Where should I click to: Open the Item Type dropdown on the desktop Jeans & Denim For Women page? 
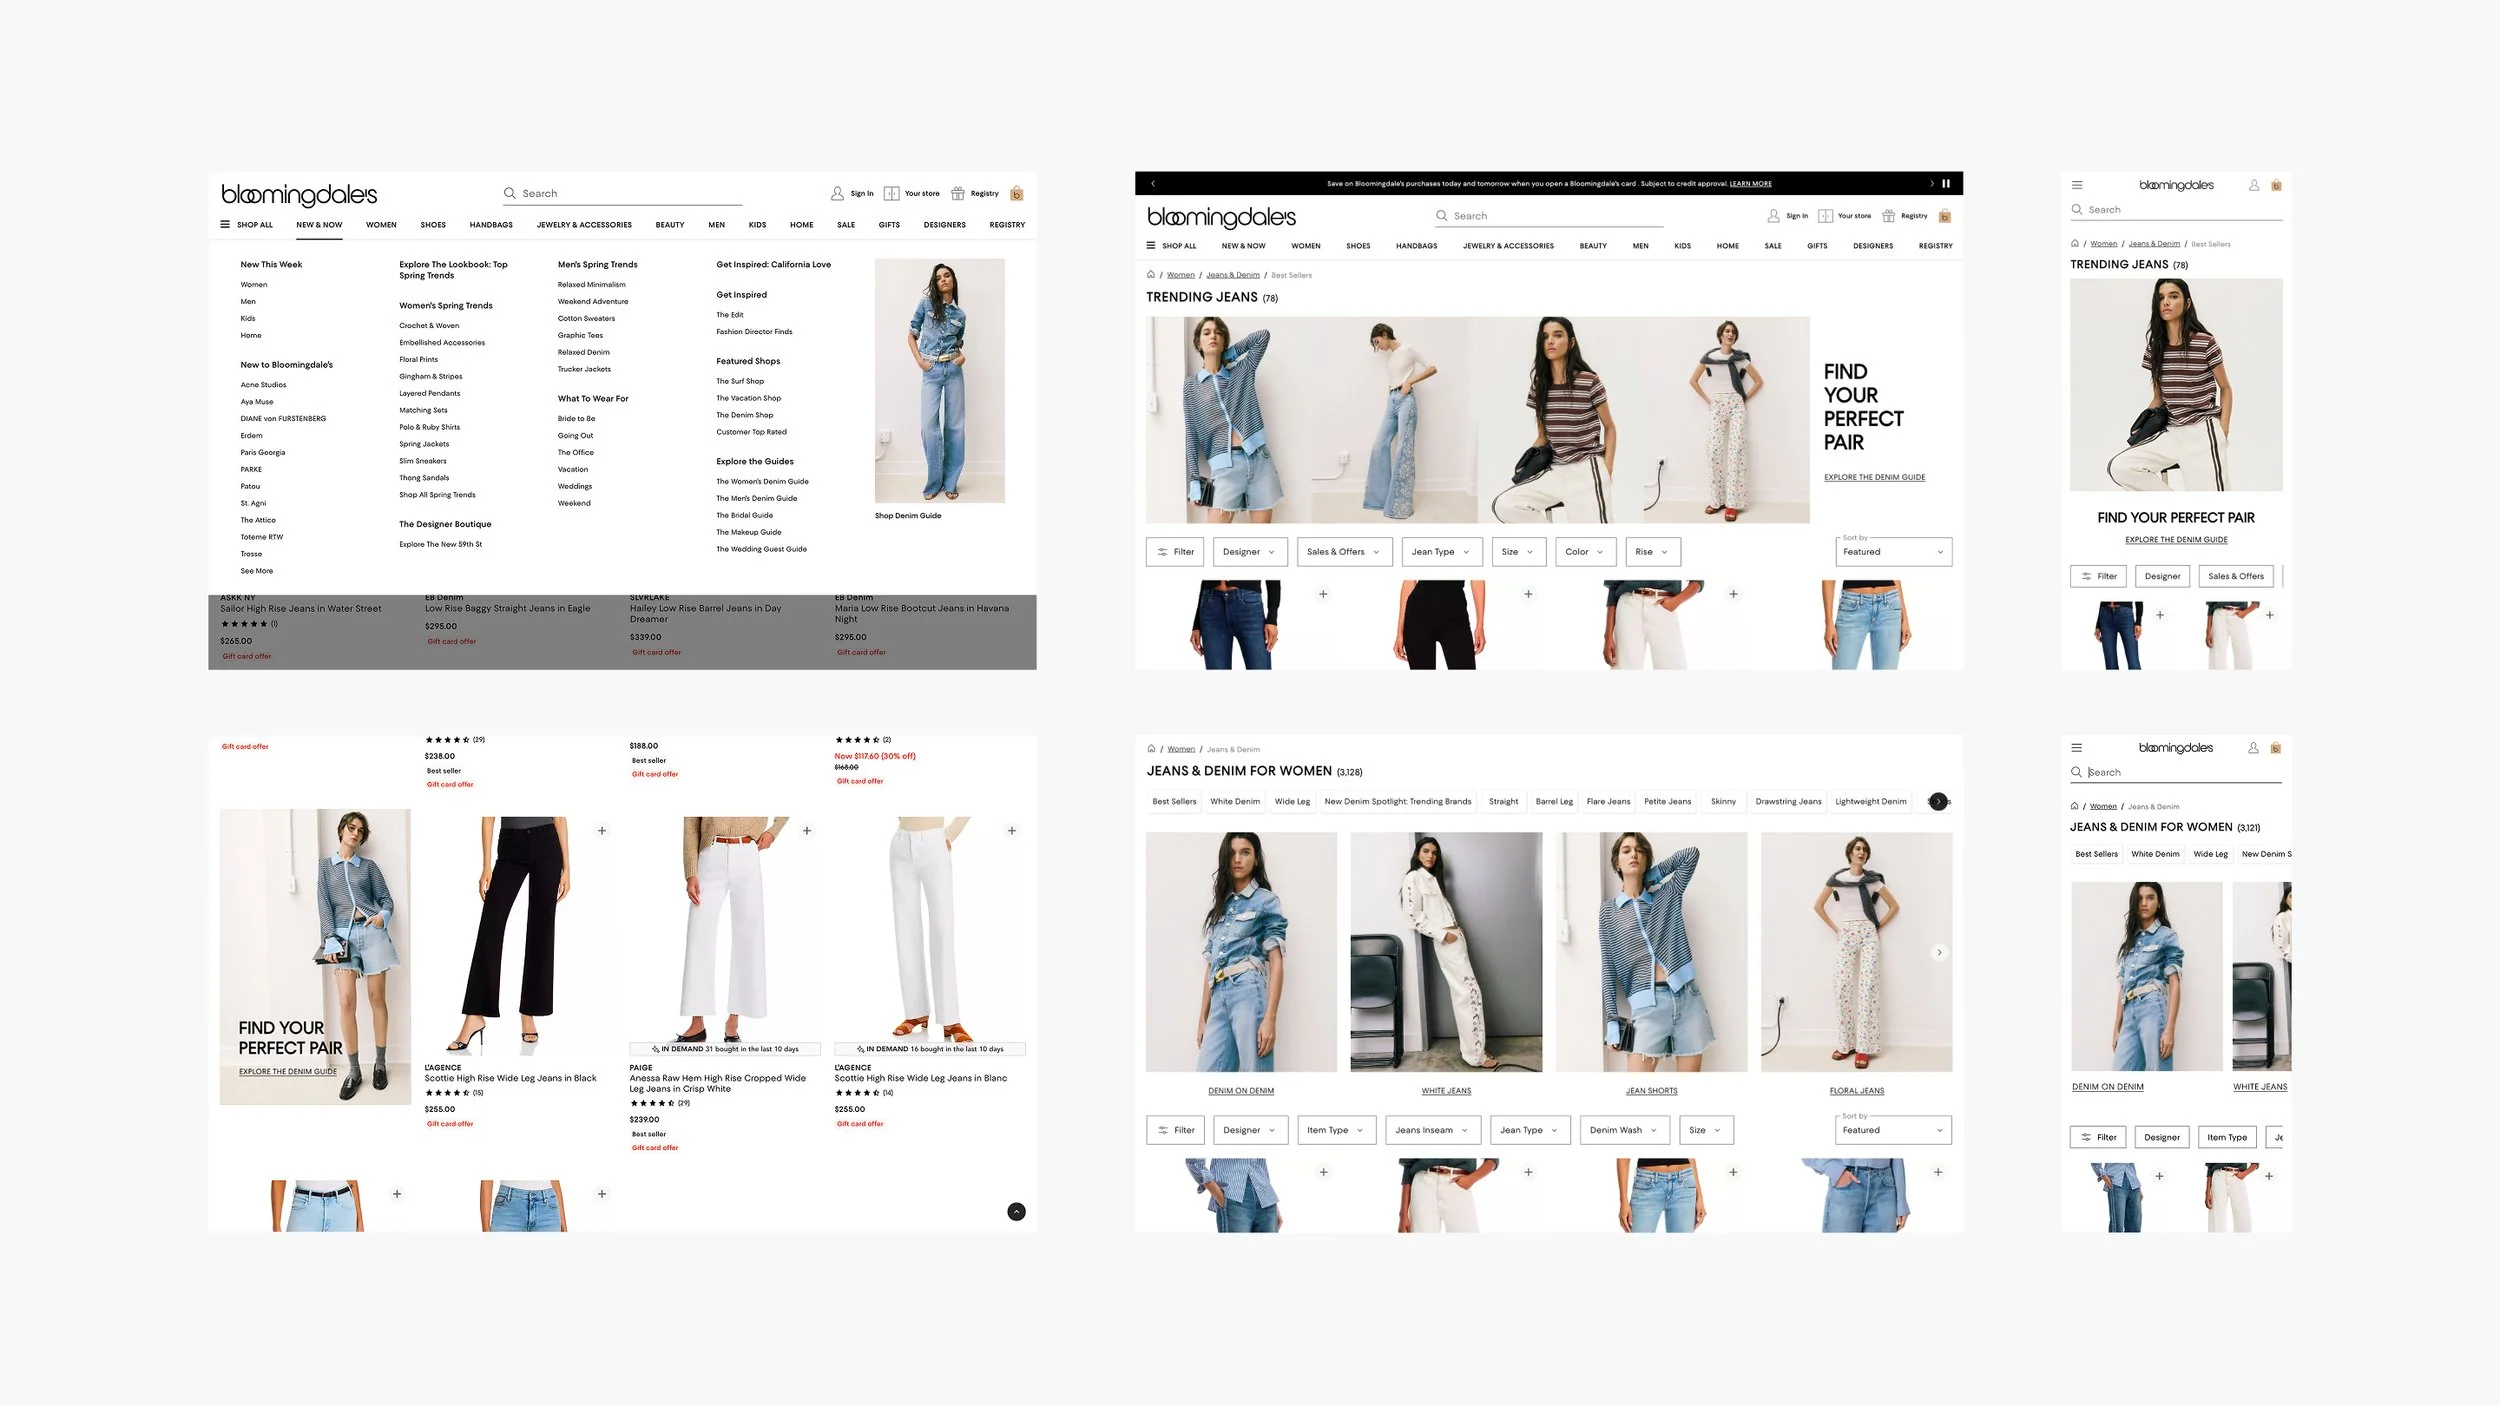[x=1336, y=1130]
